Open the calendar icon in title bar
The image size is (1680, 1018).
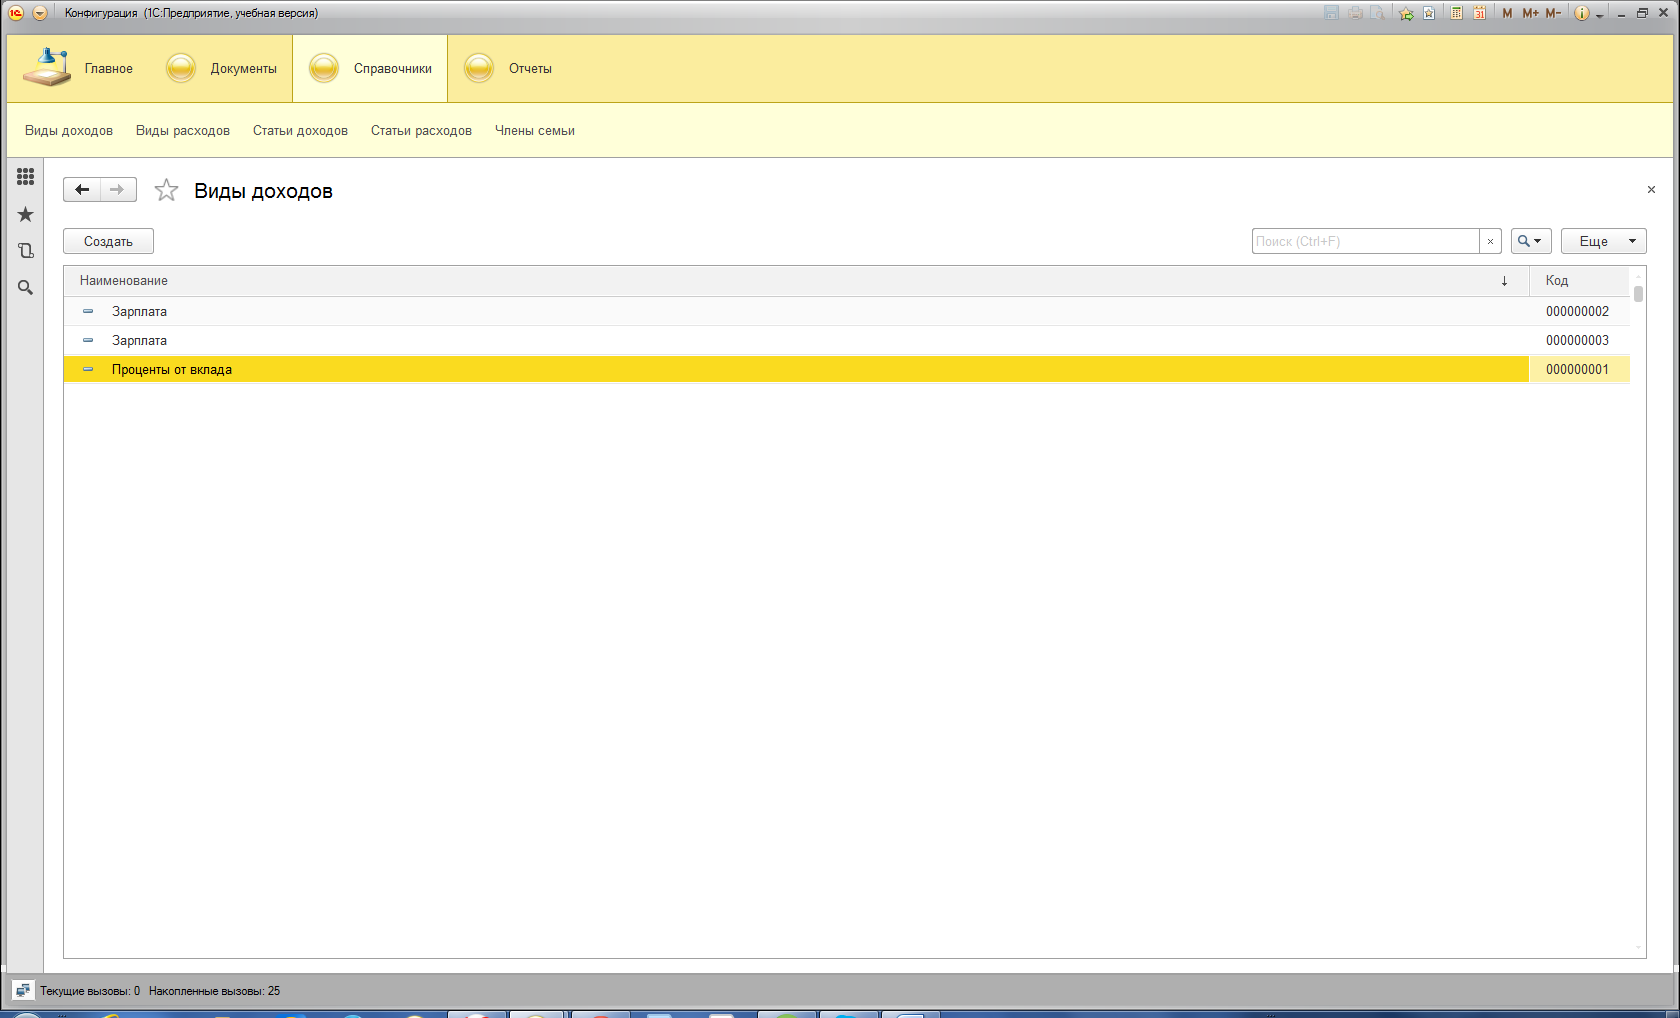(x=1479, y=13)
